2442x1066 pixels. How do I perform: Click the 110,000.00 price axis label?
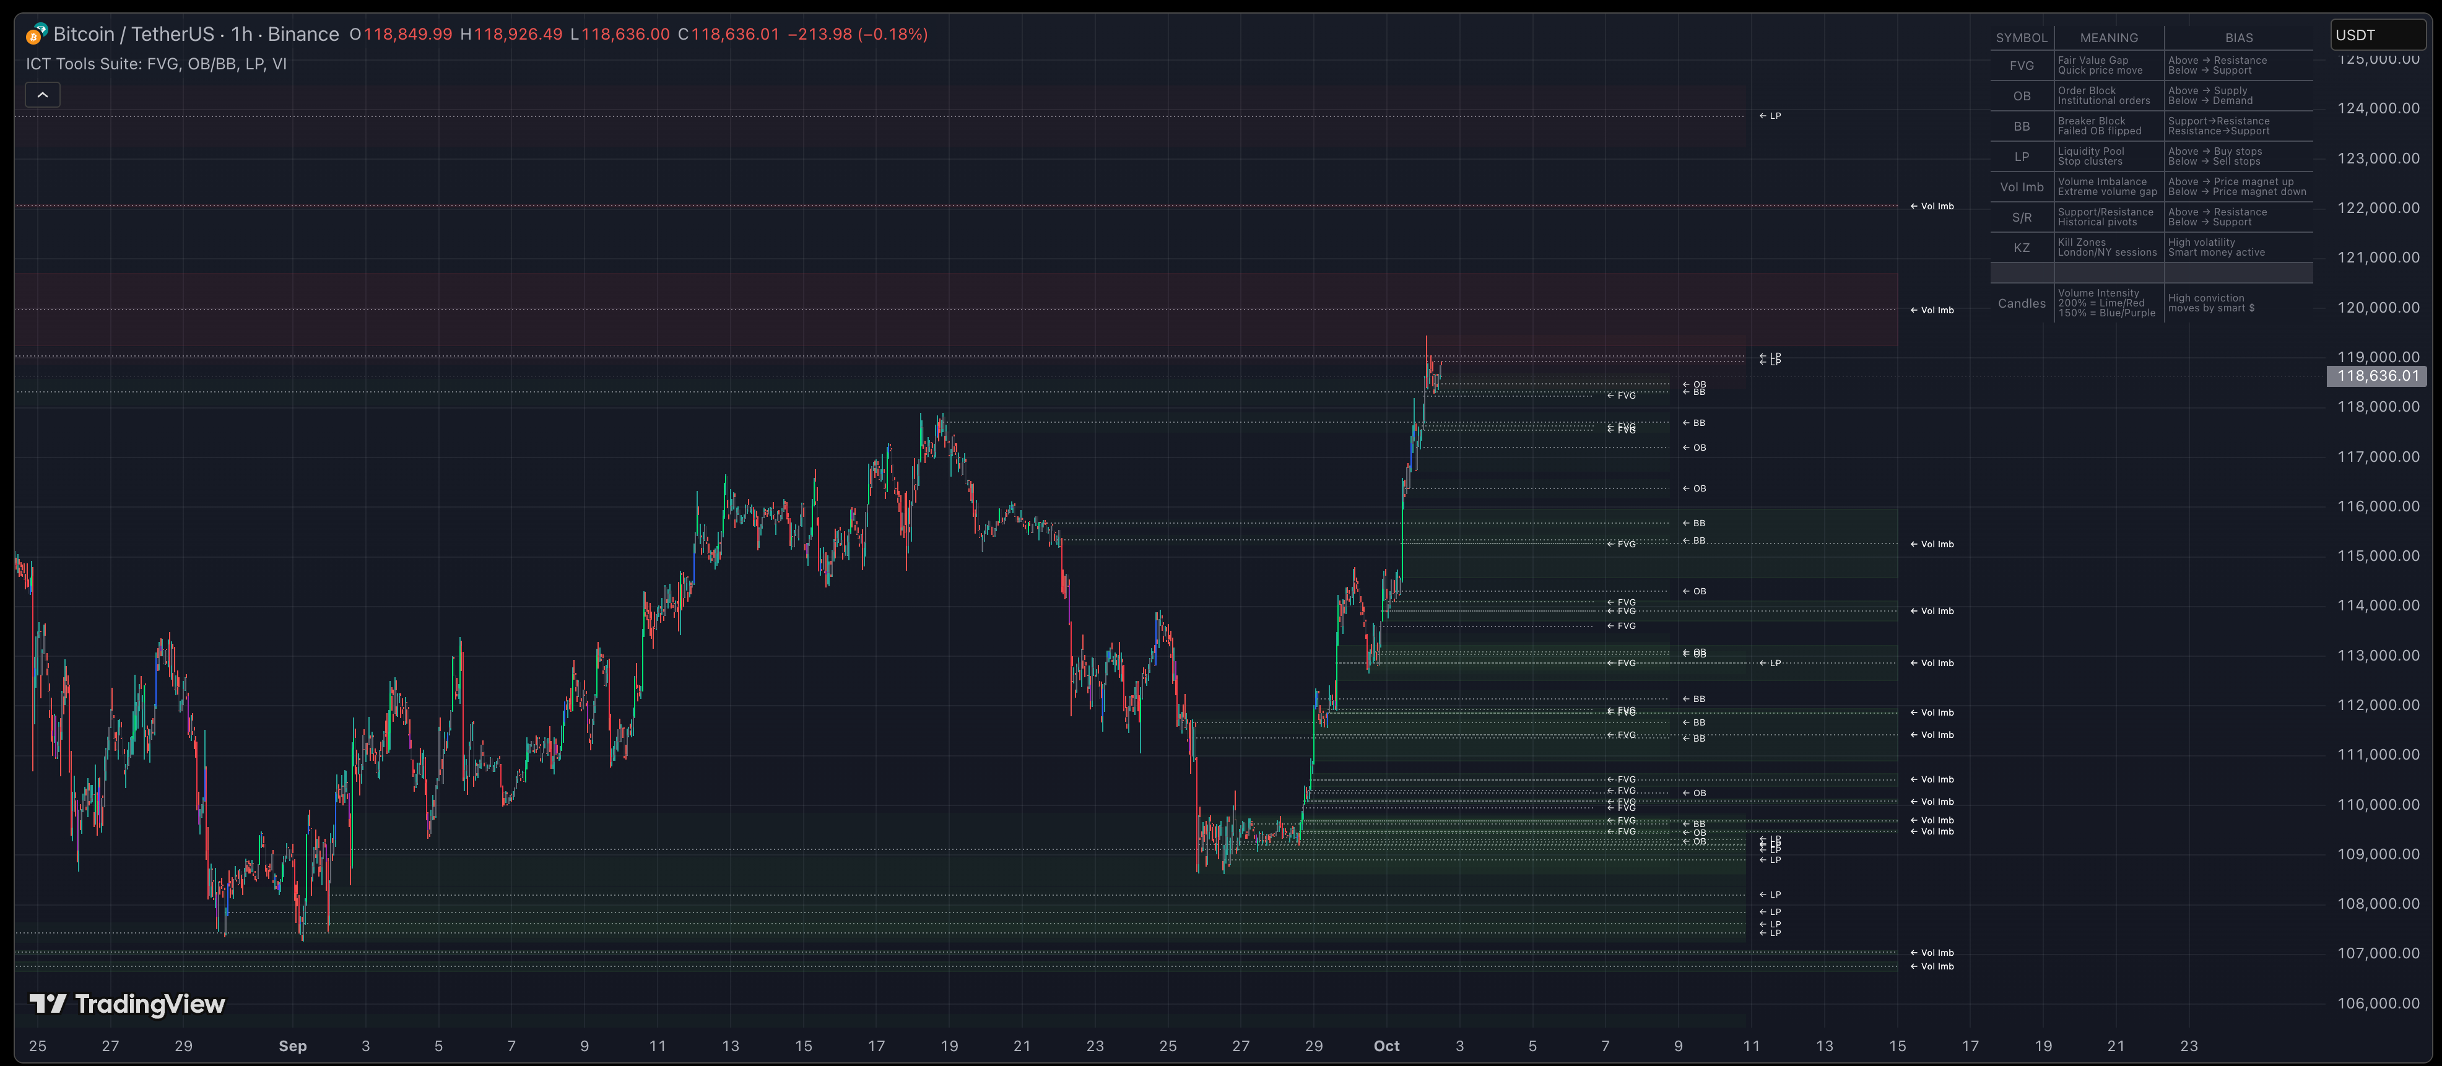click(2377, 804)
